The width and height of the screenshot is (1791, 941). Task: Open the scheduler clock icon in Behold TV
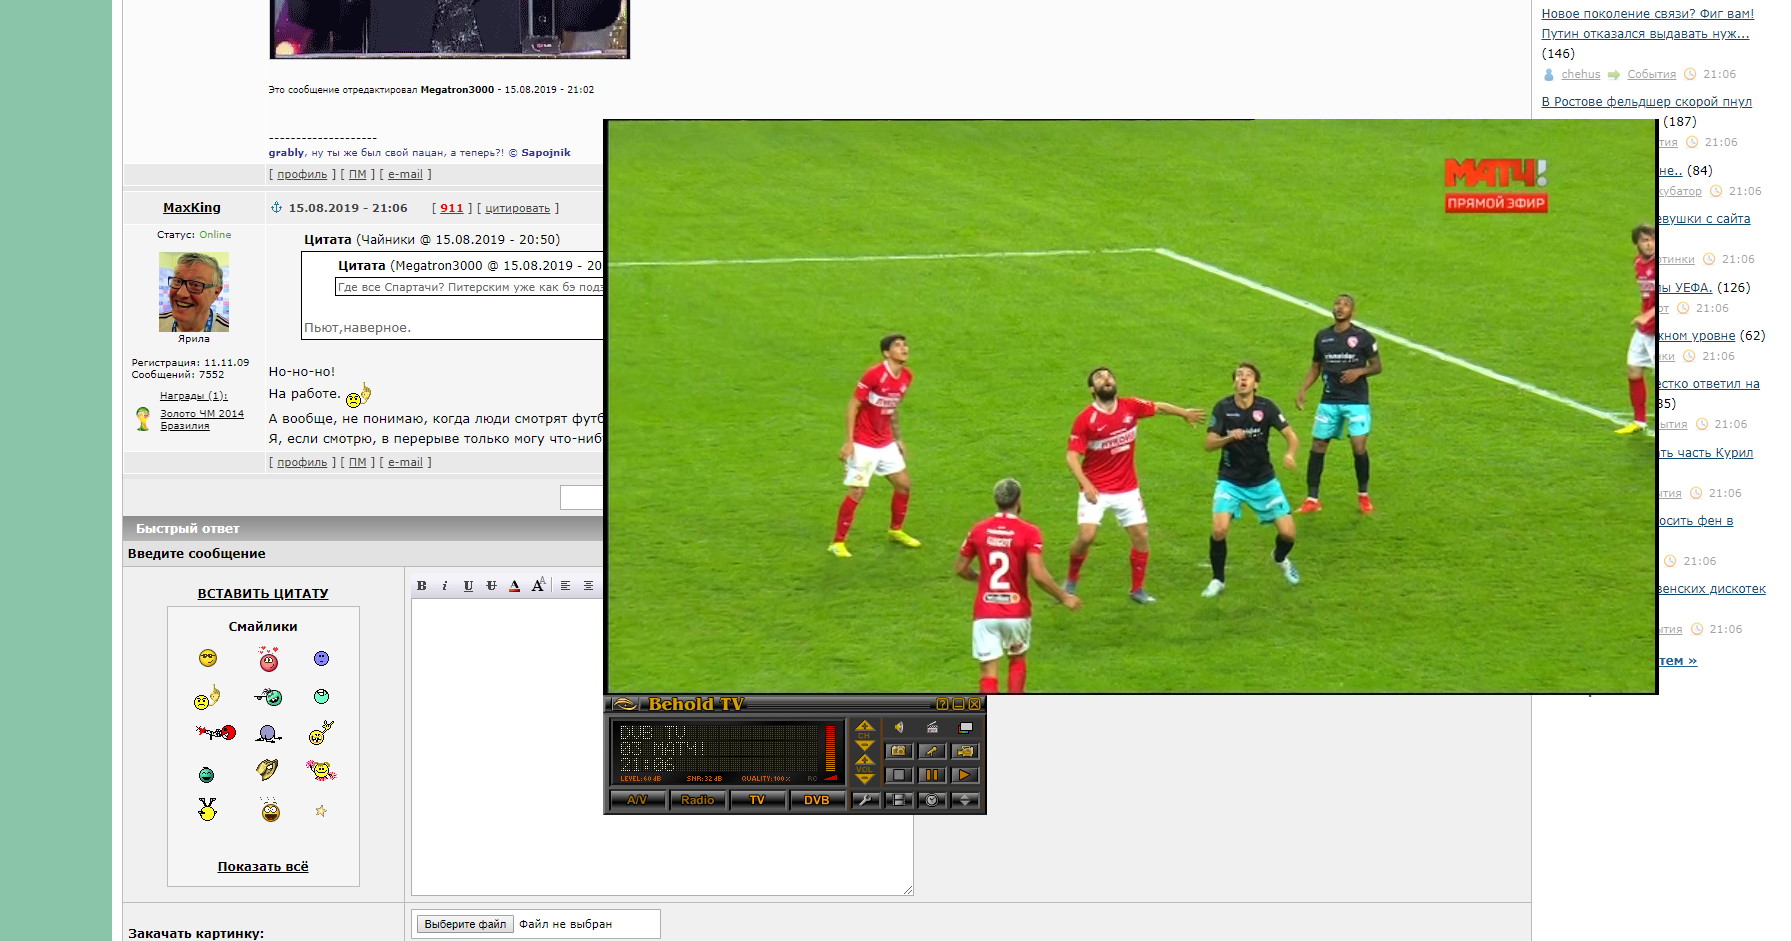932,800
